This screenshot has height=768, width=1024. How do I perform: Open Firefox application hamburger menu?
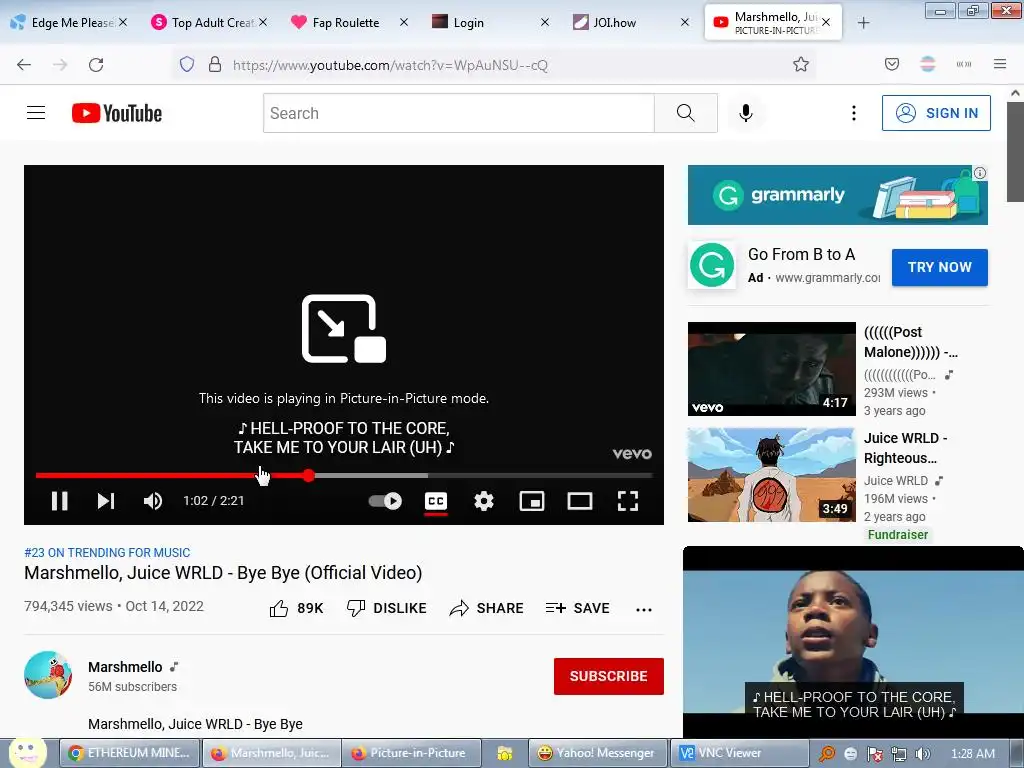click(x=1000, y=64)
